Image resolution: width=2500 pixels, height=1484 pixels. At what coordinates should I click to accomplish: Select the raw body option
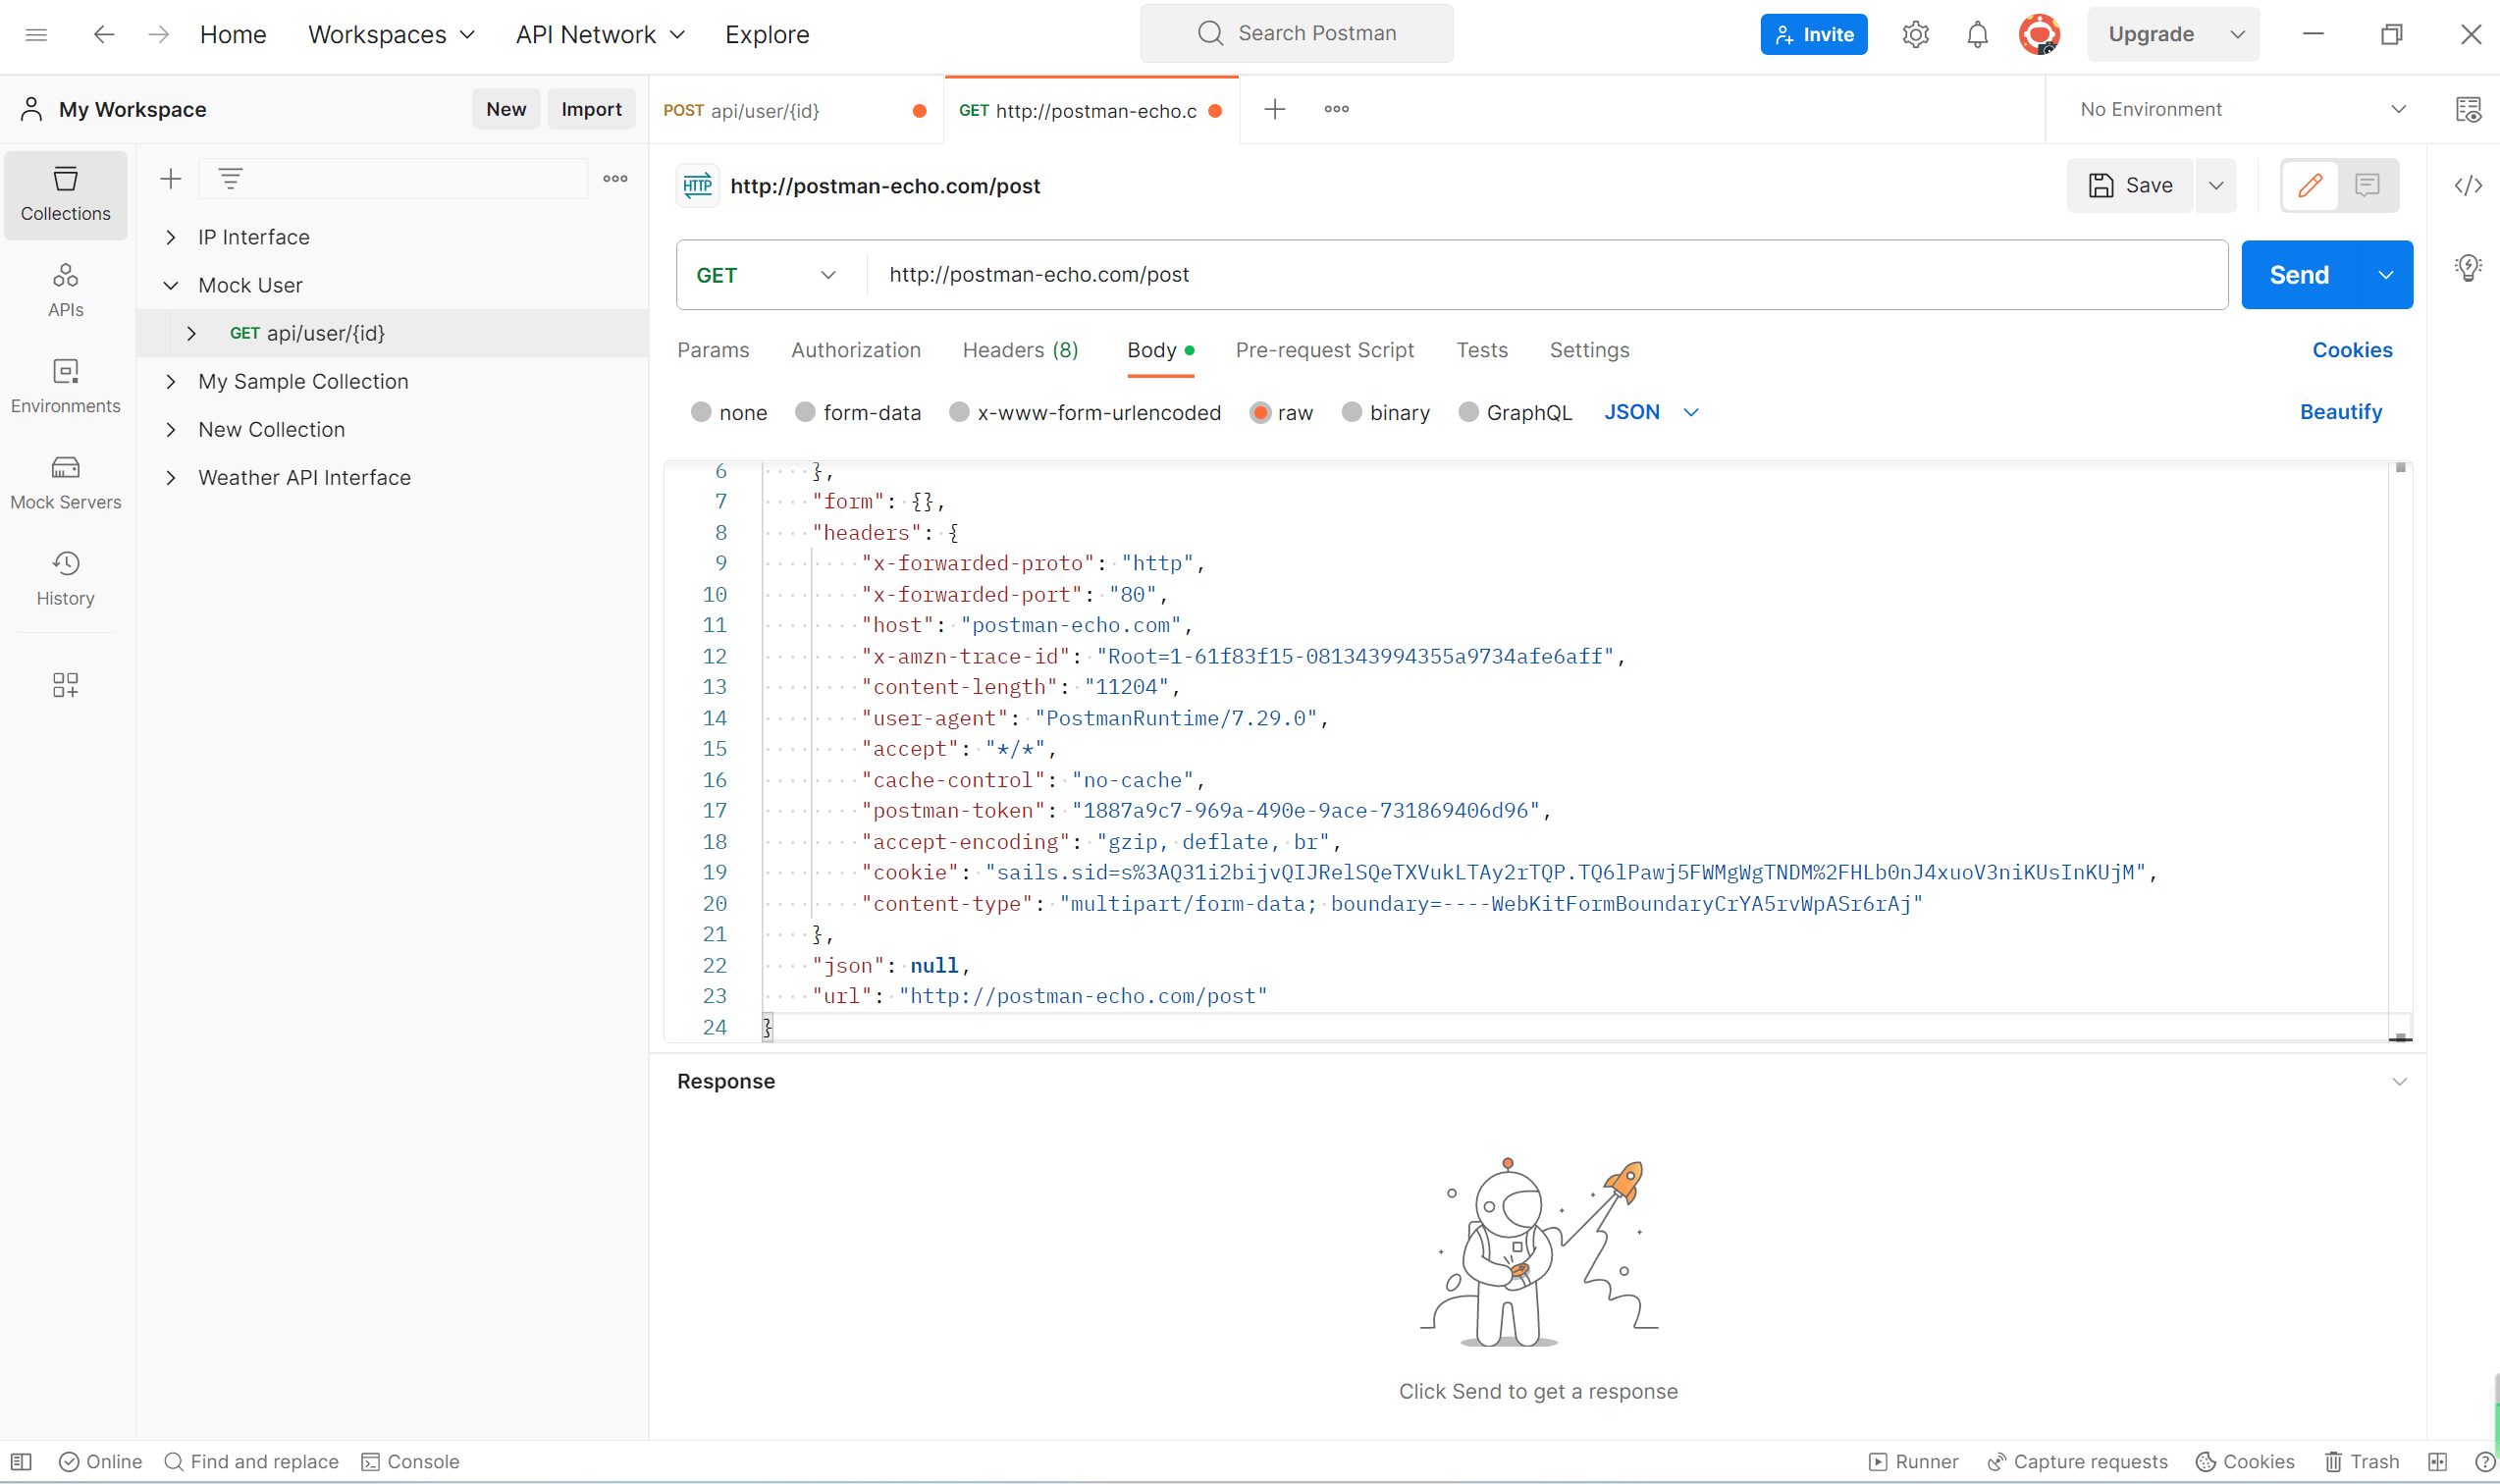pos(1260,412)
